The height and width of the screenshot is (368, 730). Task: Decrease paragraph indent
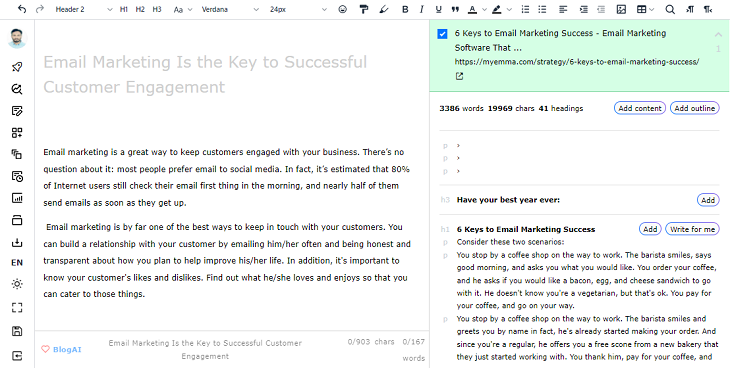pos(601,9)
